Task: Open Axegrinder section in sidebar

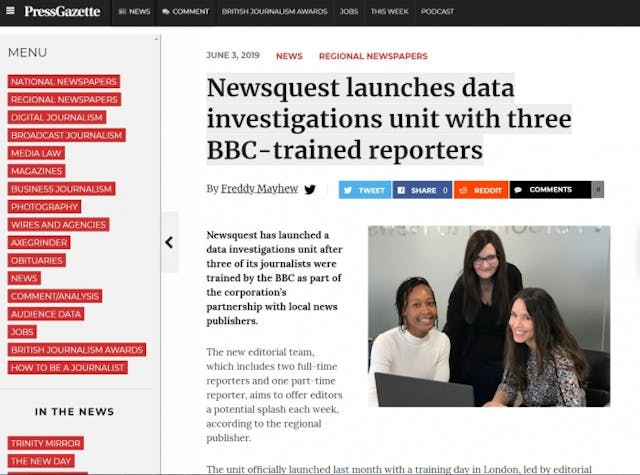Action: [40, 242]
